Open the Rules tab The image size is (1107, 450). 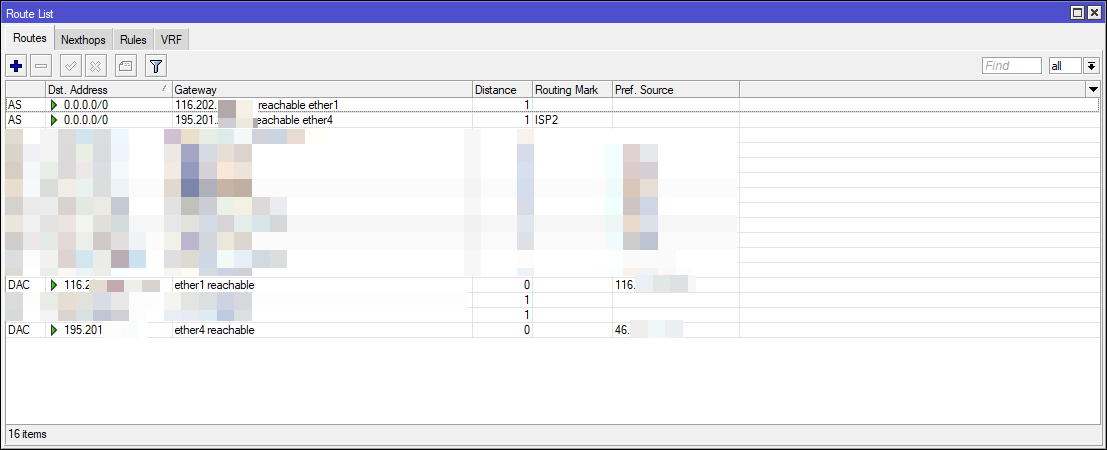click(x=133, y=40)
